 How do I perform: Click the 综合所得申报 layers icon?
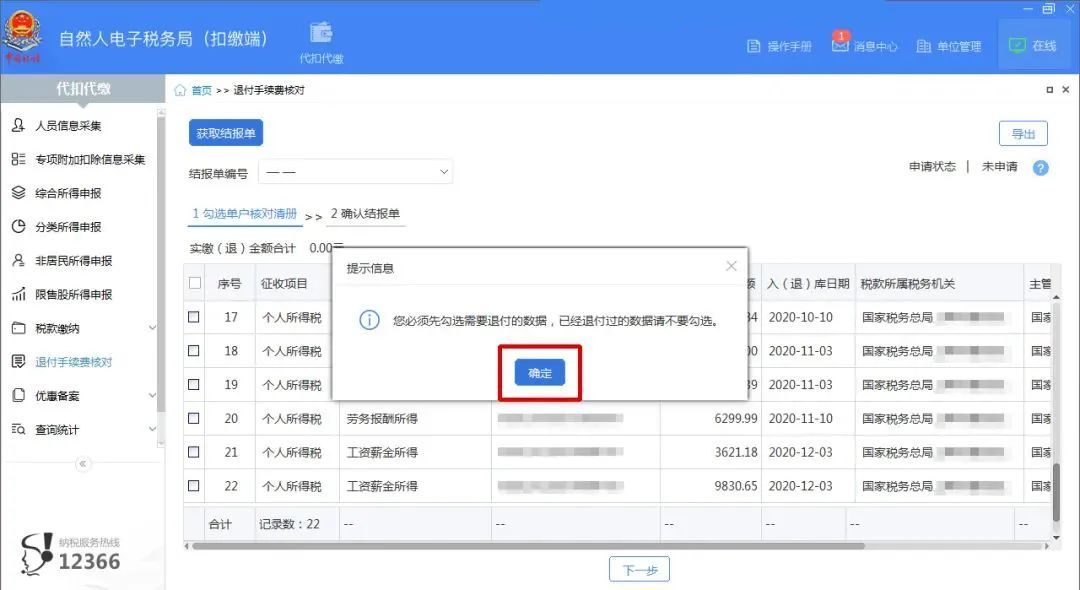(x=19, y=193)
